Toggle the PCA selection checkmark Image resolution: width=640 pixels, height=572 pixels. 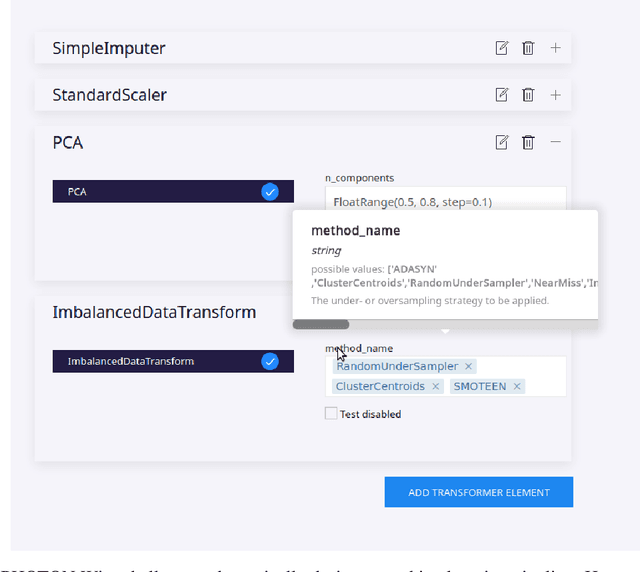coord(269,191)
